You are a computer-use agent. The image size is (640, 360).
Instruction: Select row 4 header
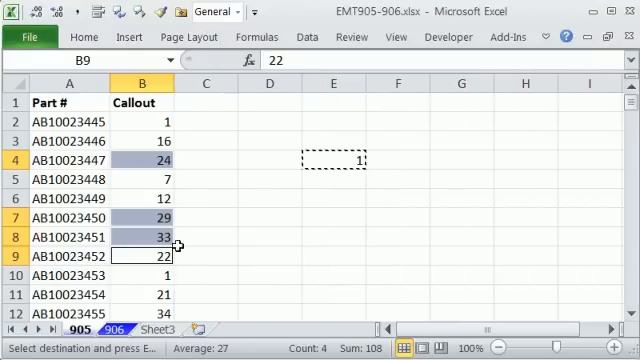[x=16, y=160]
